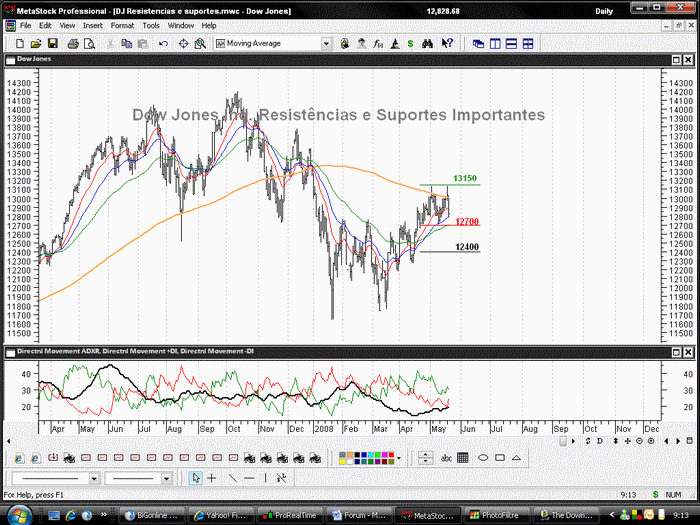Click the 12400 support label
Image resolution: width=700 pixels, height=525 pixels.
tap(467, 247)
